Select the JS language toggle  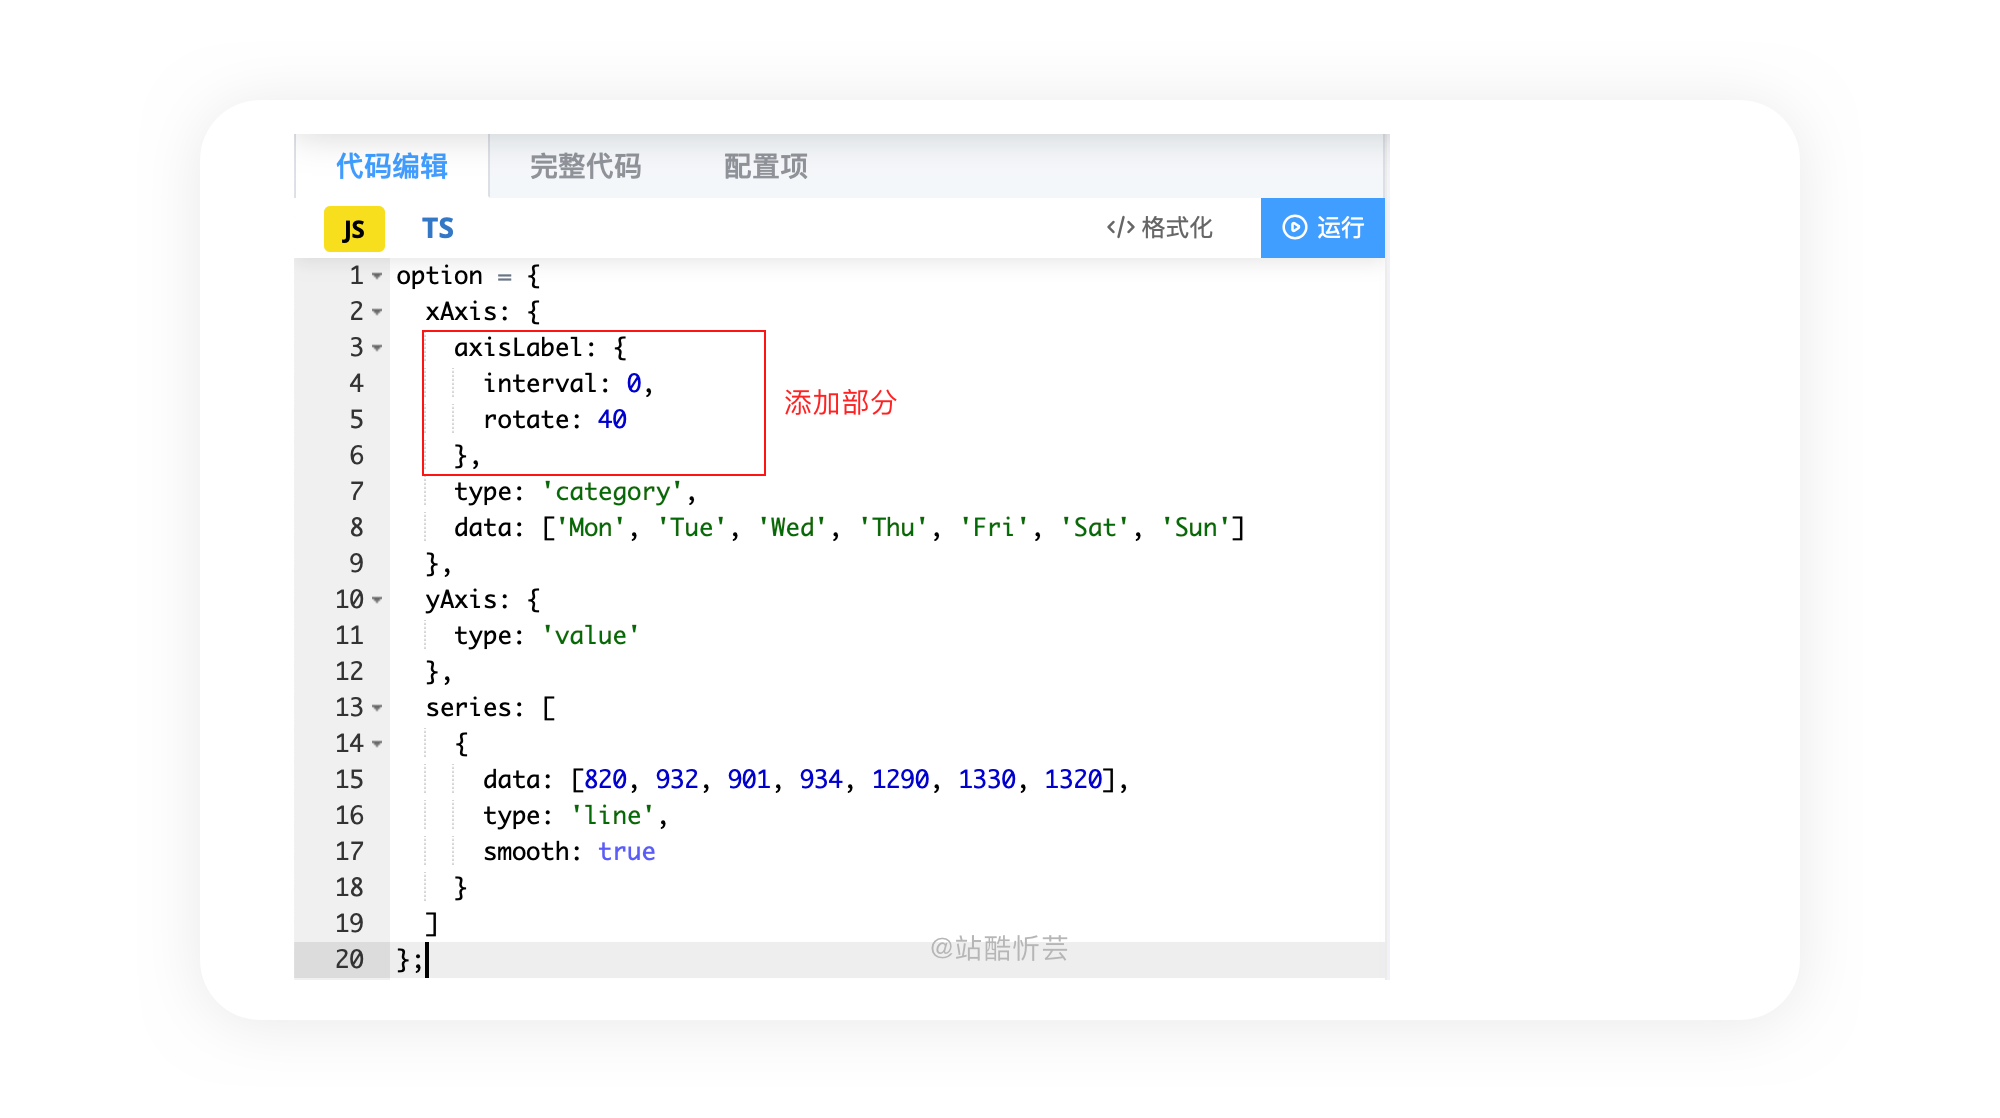pos(354,229)
